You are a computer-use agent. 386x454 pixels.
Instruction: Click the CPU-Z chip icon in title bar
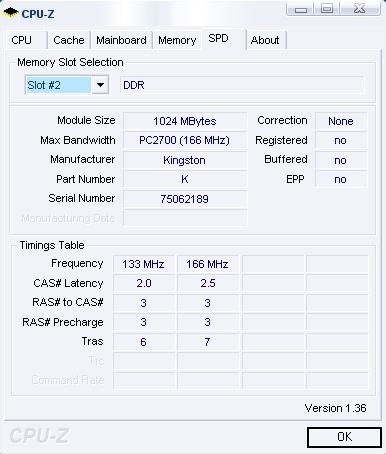[x=10, y=12]
